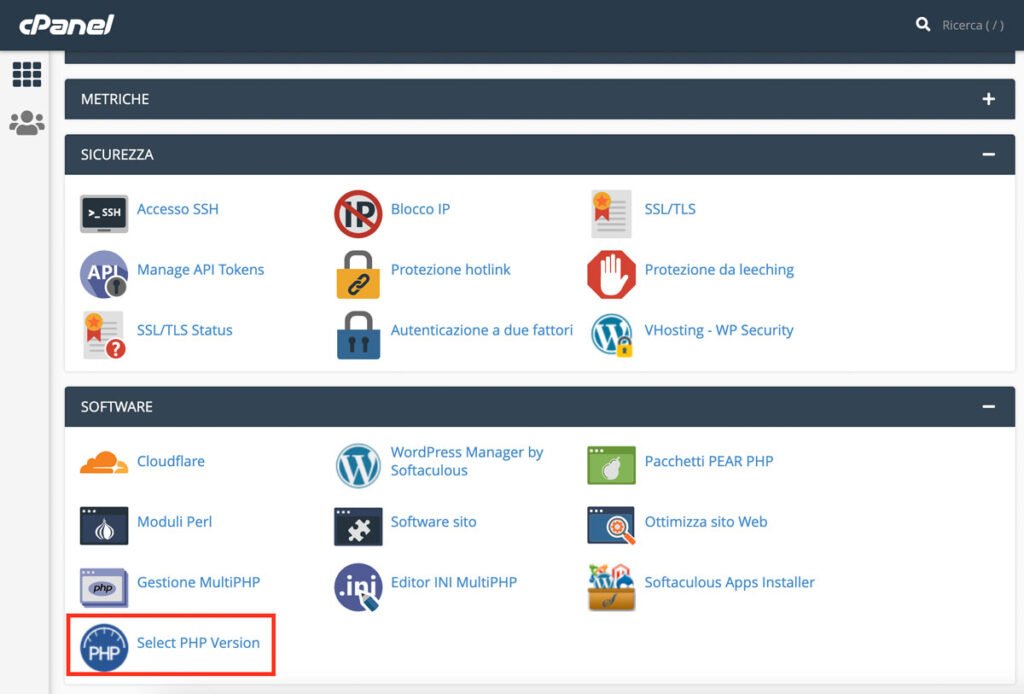This screenshot has width=1024, height=694.
Task: Click the cPanel logo
Action: tap(67, 25)
